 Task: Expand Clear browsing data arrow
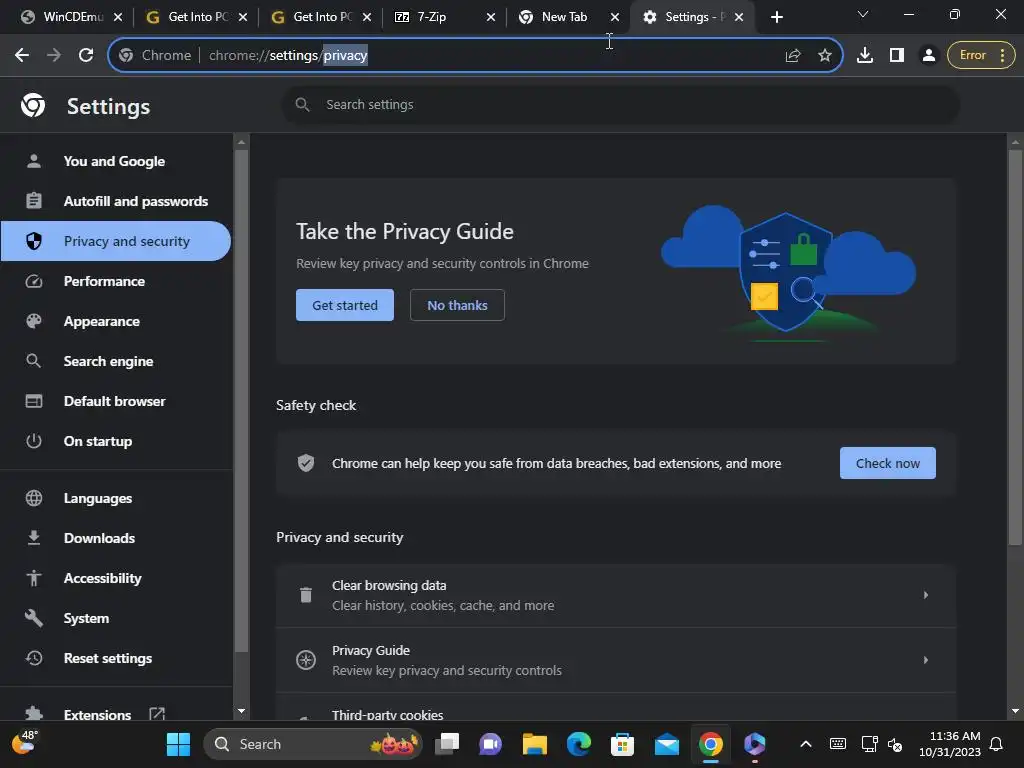(x=925, y=595)
